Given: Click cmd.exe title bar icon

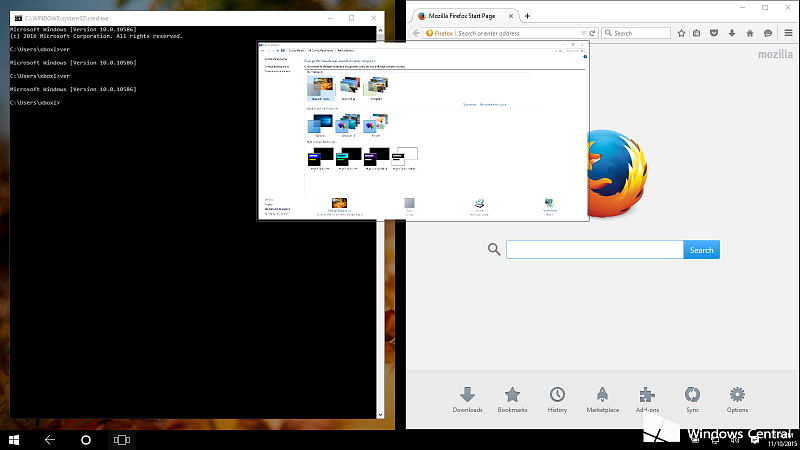Looking at the screenshot, I should pyautogui.click(x=18, y=18).
